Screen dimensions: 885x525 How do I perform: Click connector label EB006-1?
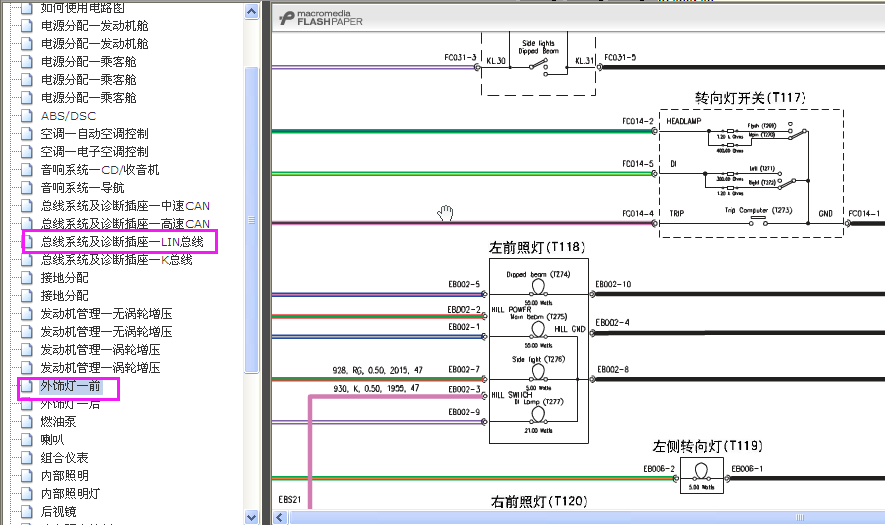click(747, 469)
